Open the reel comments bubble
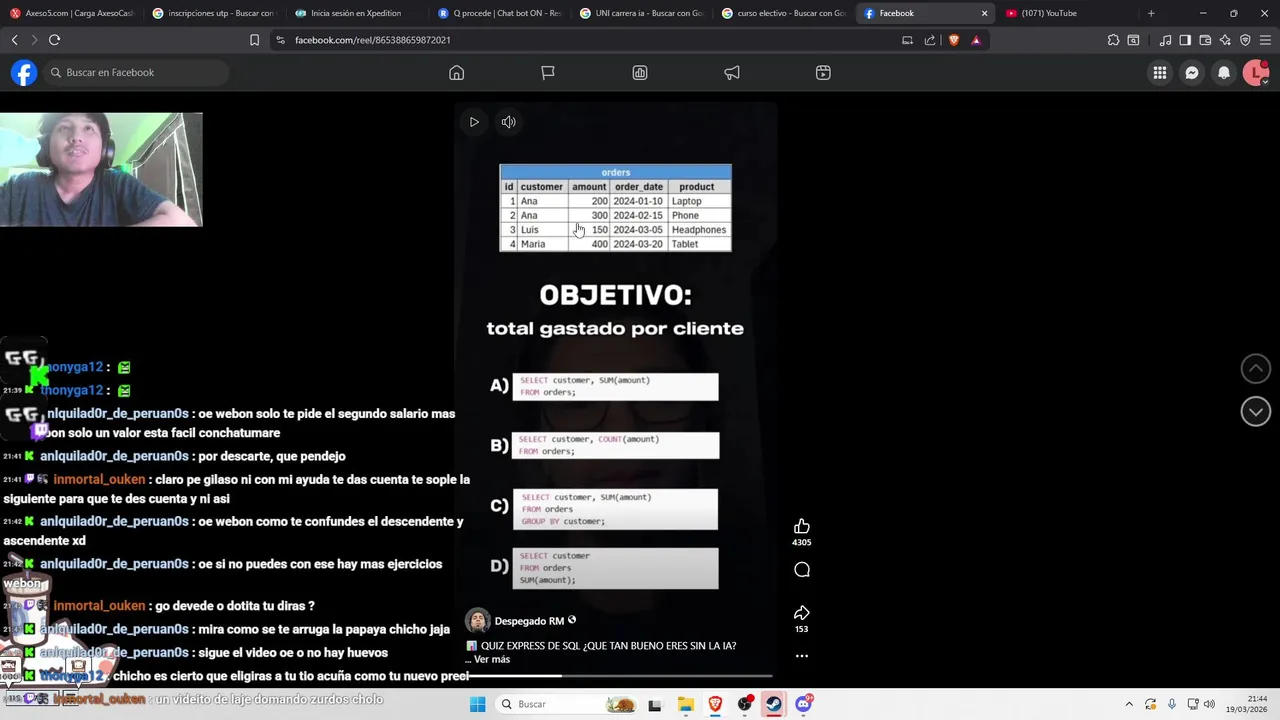Screen dimensions: 1280x720 801,570
